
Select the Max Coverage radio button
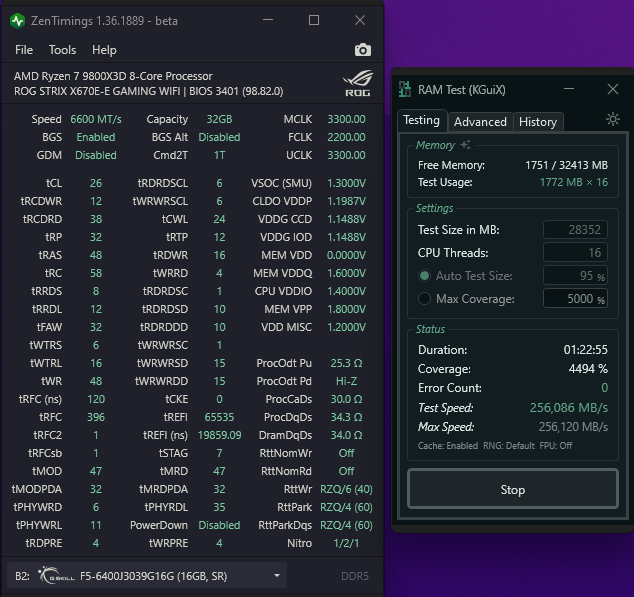pyautogui.click(x=424, y=299)
